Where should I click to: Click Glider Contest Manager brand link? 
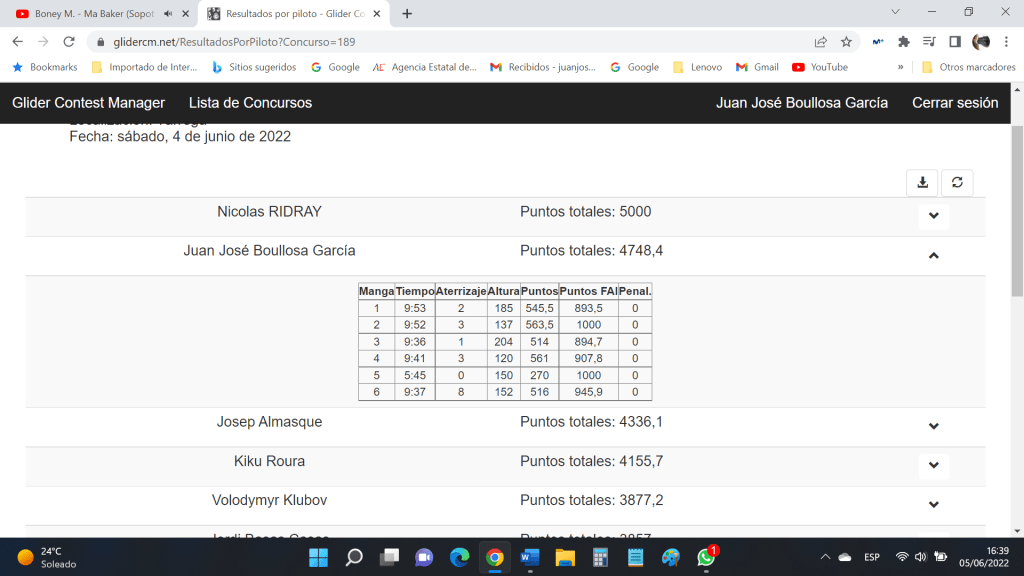pos(88,103)
